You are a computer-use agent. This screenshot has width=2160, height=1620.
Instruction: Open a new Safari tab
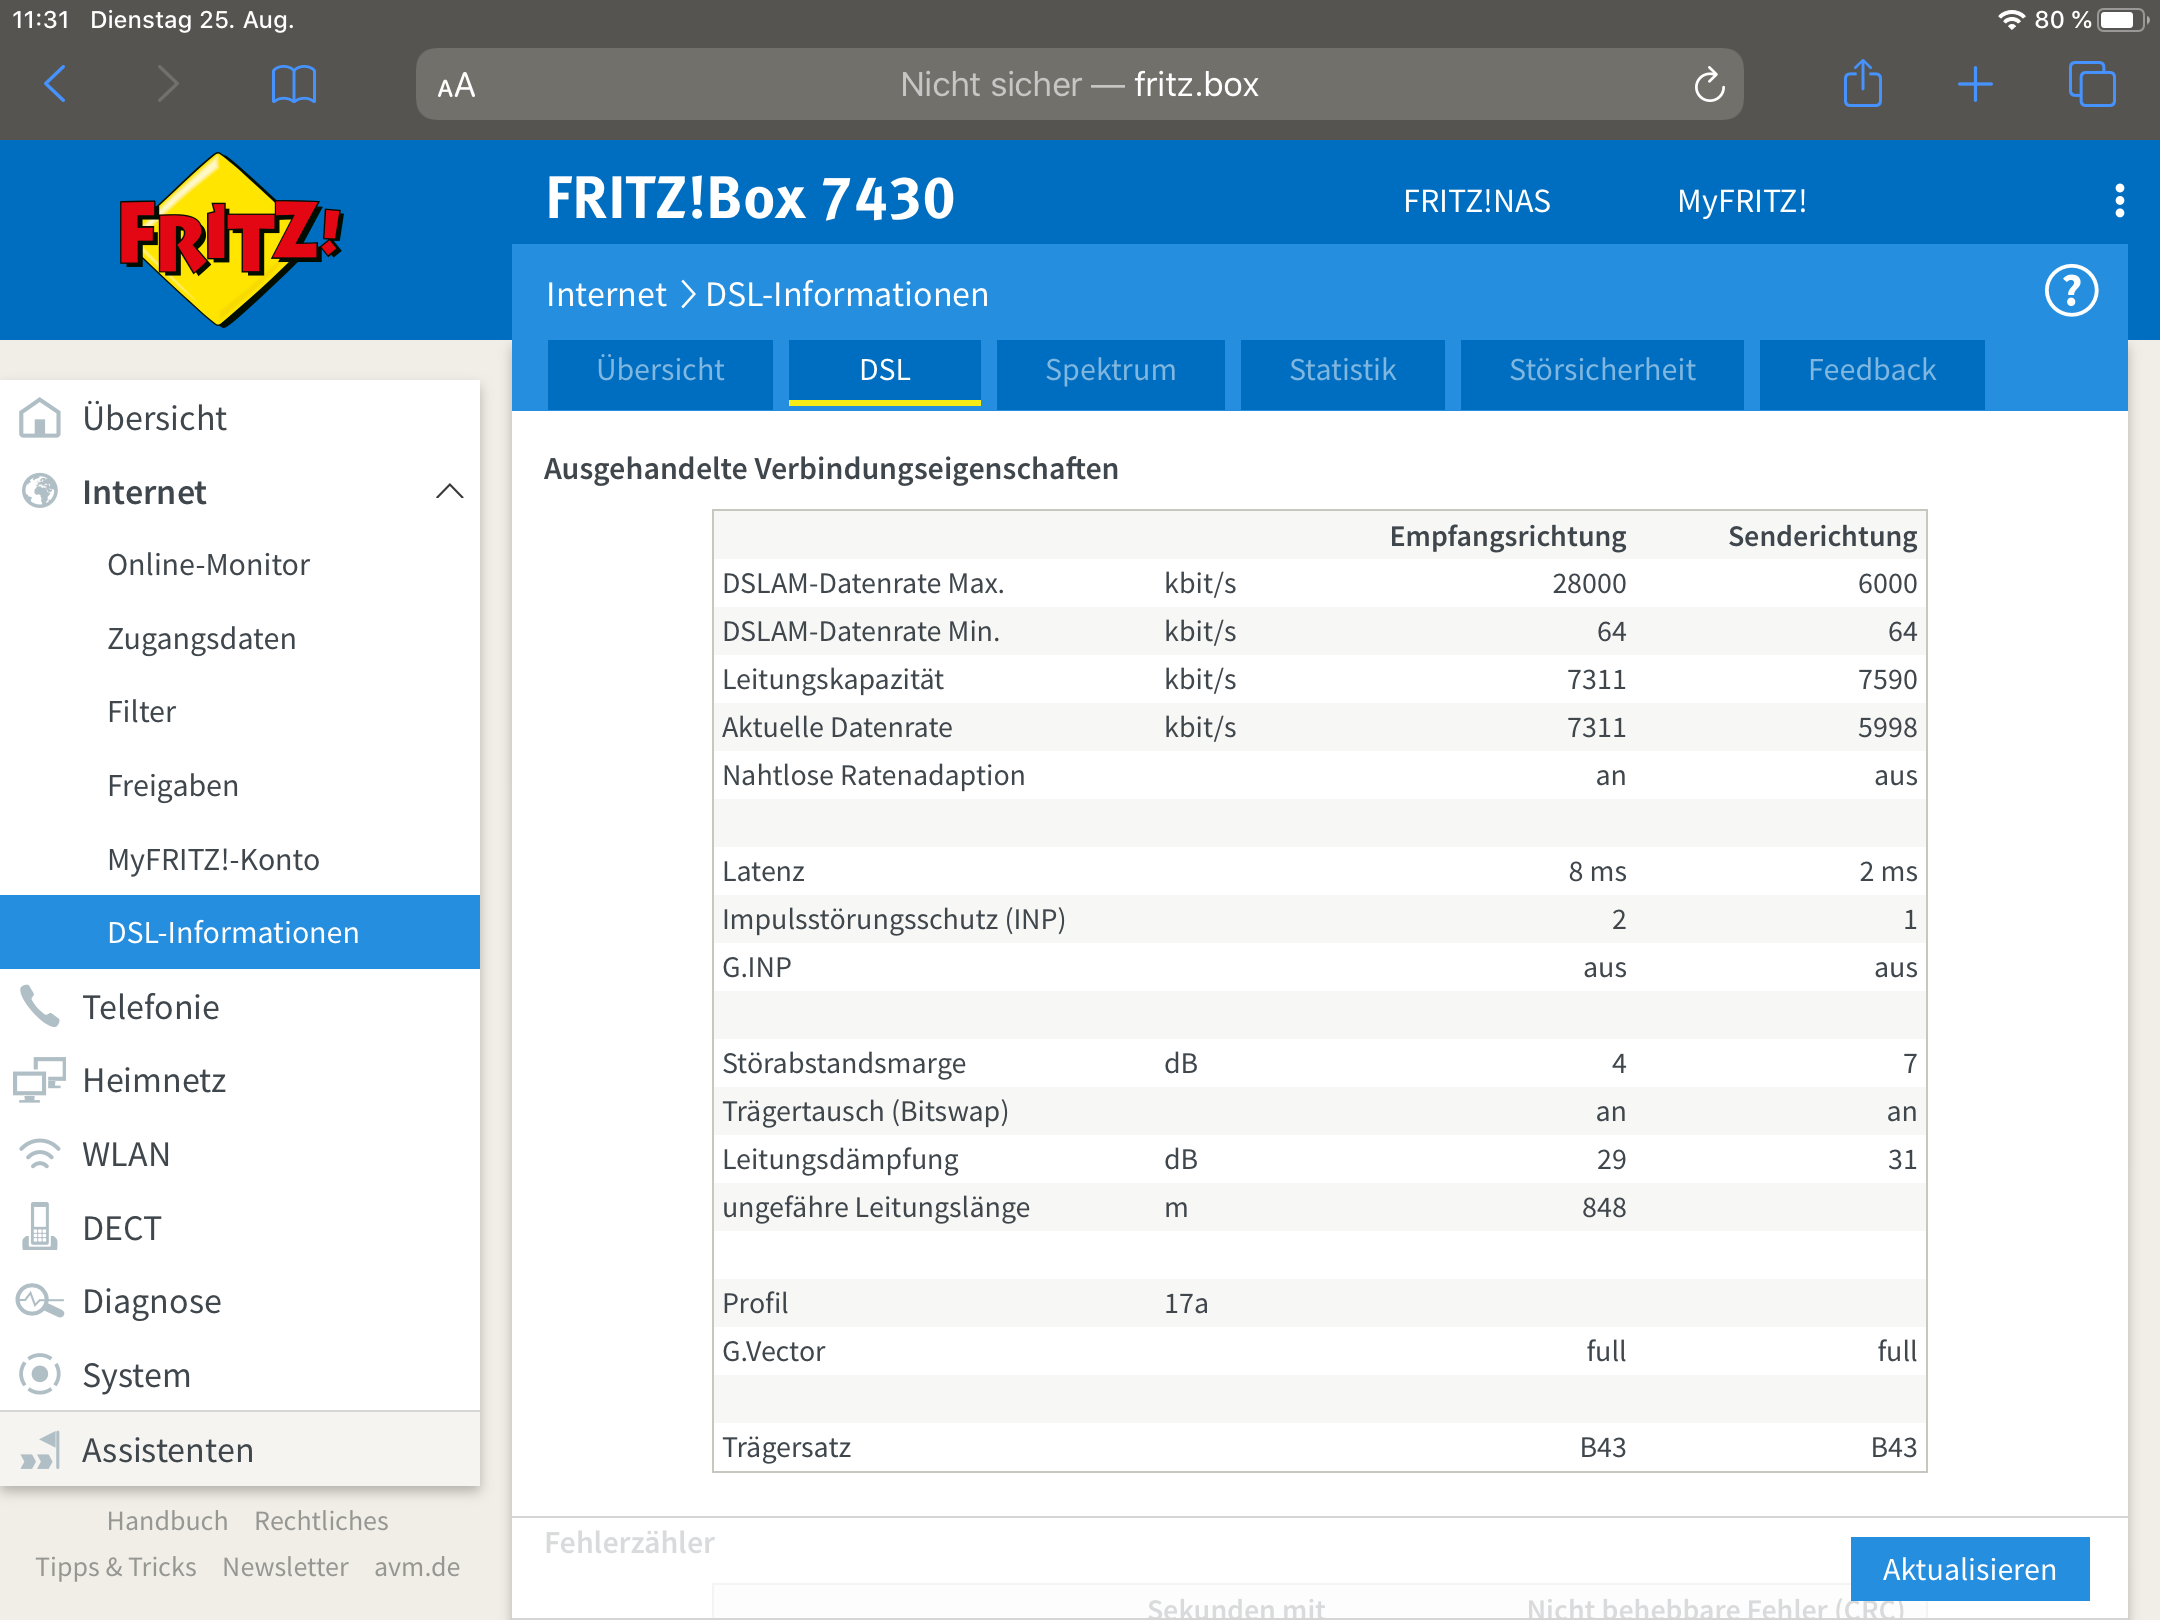(1975, 84)
